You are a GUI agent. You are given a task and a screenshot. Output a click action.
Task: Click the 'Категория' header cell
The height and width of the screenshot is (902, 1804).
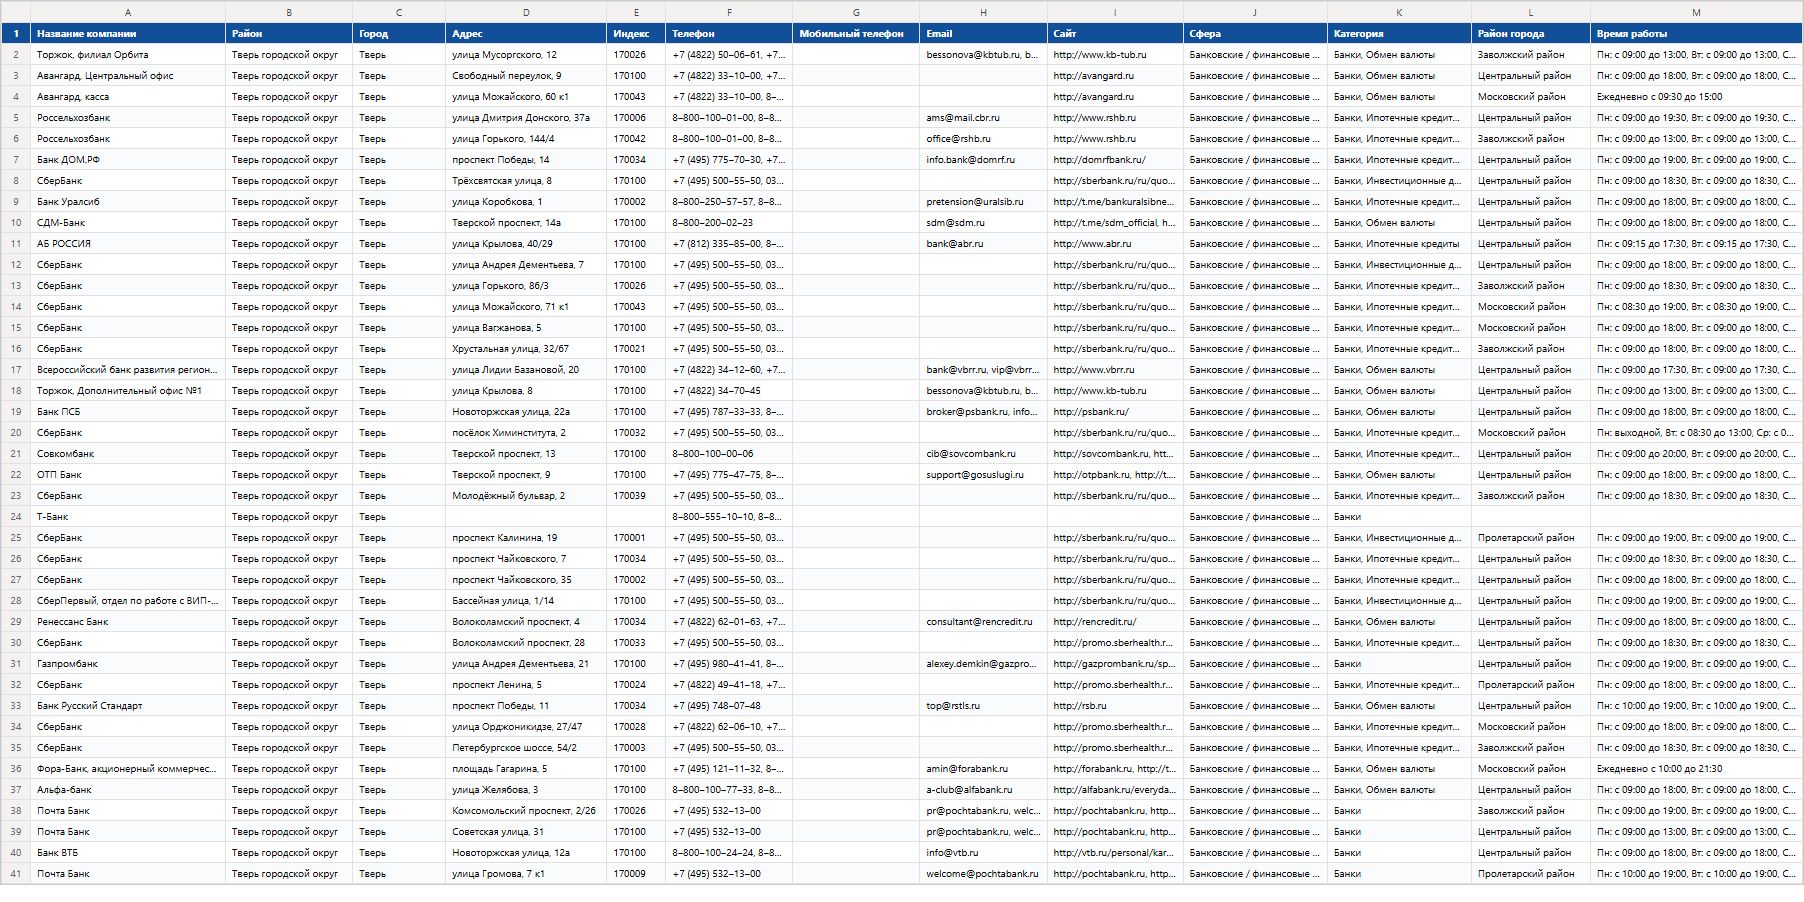pos(1399,34)
